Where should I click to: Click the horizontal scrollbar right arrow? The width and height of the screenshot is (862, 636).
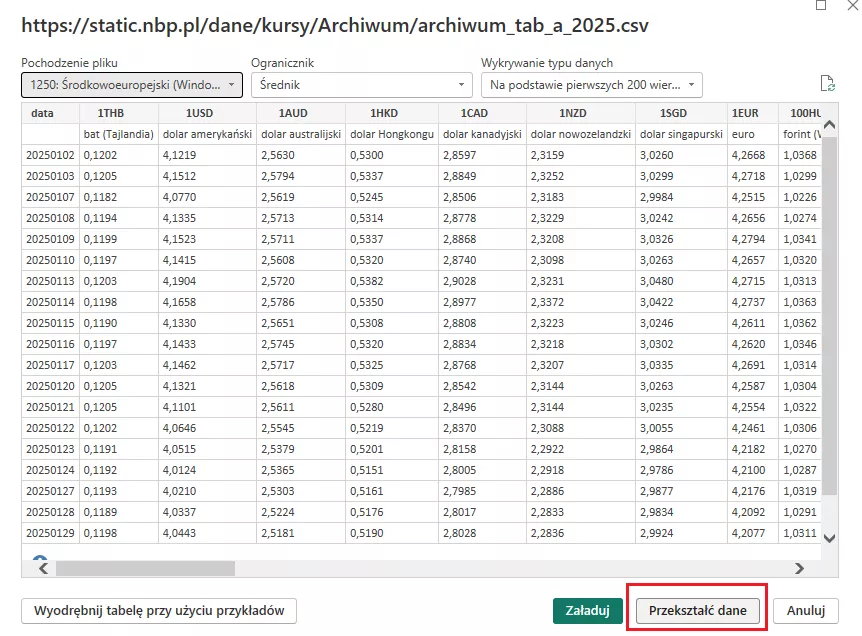(x=799, y=568)
